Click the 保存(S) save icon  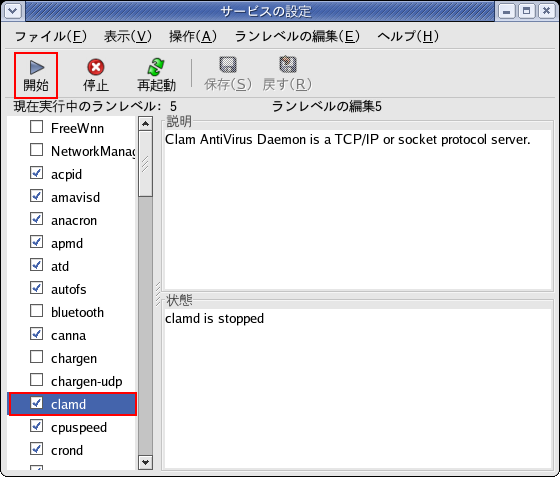(x=228, y=75)
